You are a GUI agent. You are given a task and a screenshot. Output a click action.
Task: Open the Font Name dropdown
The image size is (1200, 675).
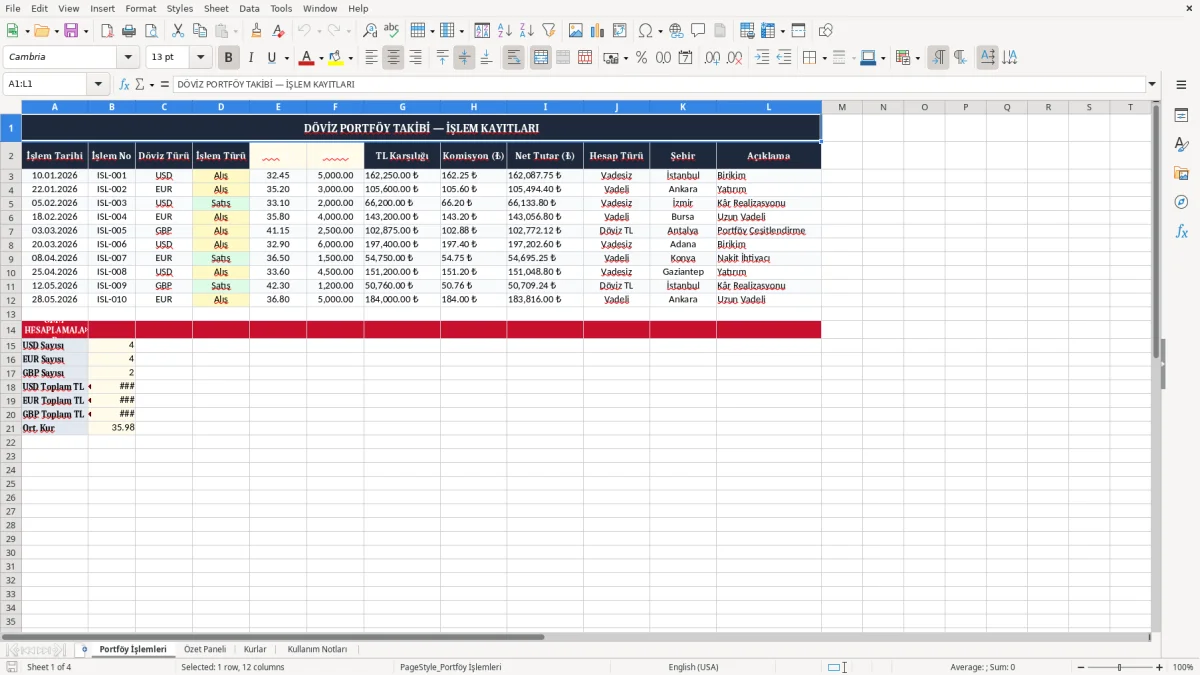128,58
